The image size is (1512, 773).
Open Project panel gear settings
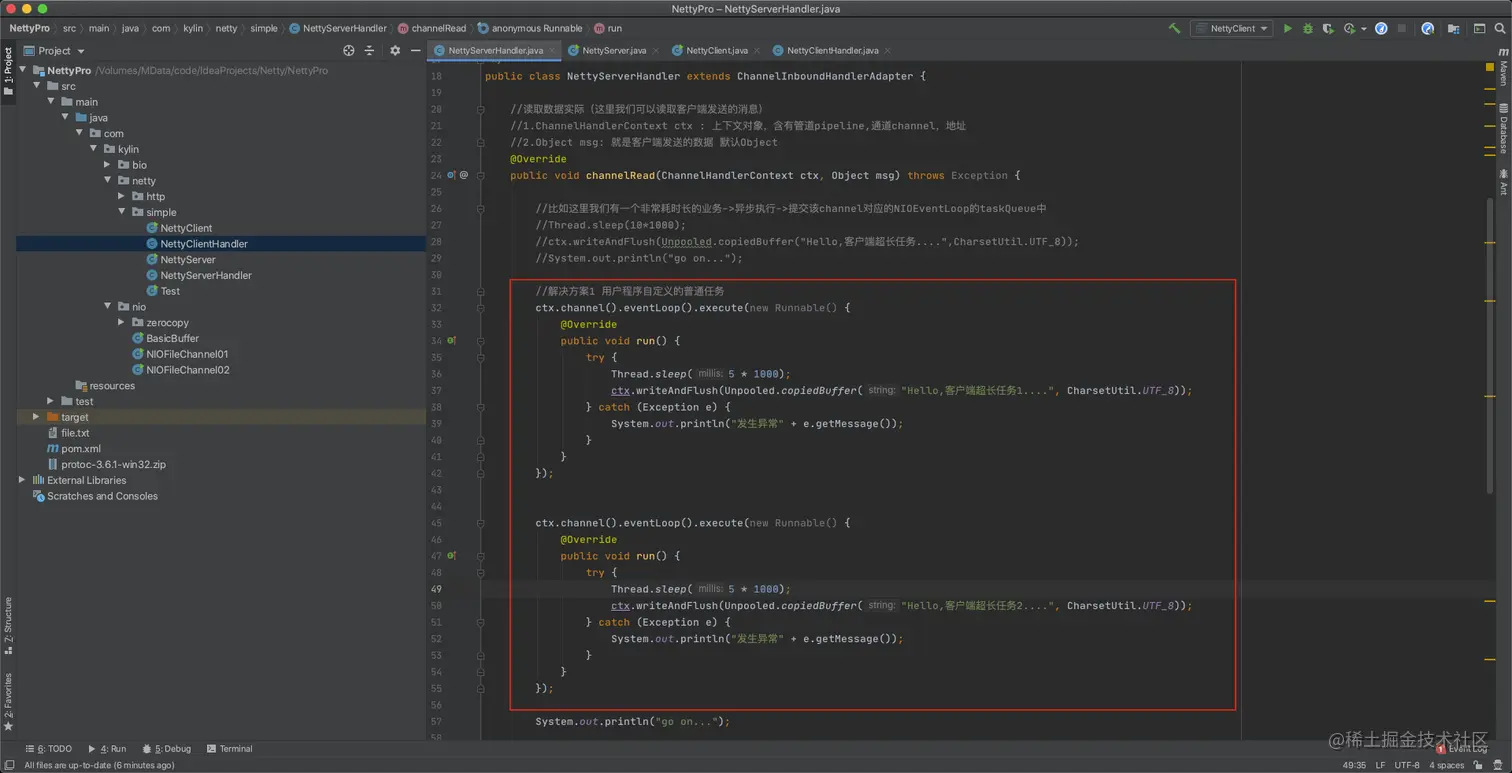[x=395, y=50]
